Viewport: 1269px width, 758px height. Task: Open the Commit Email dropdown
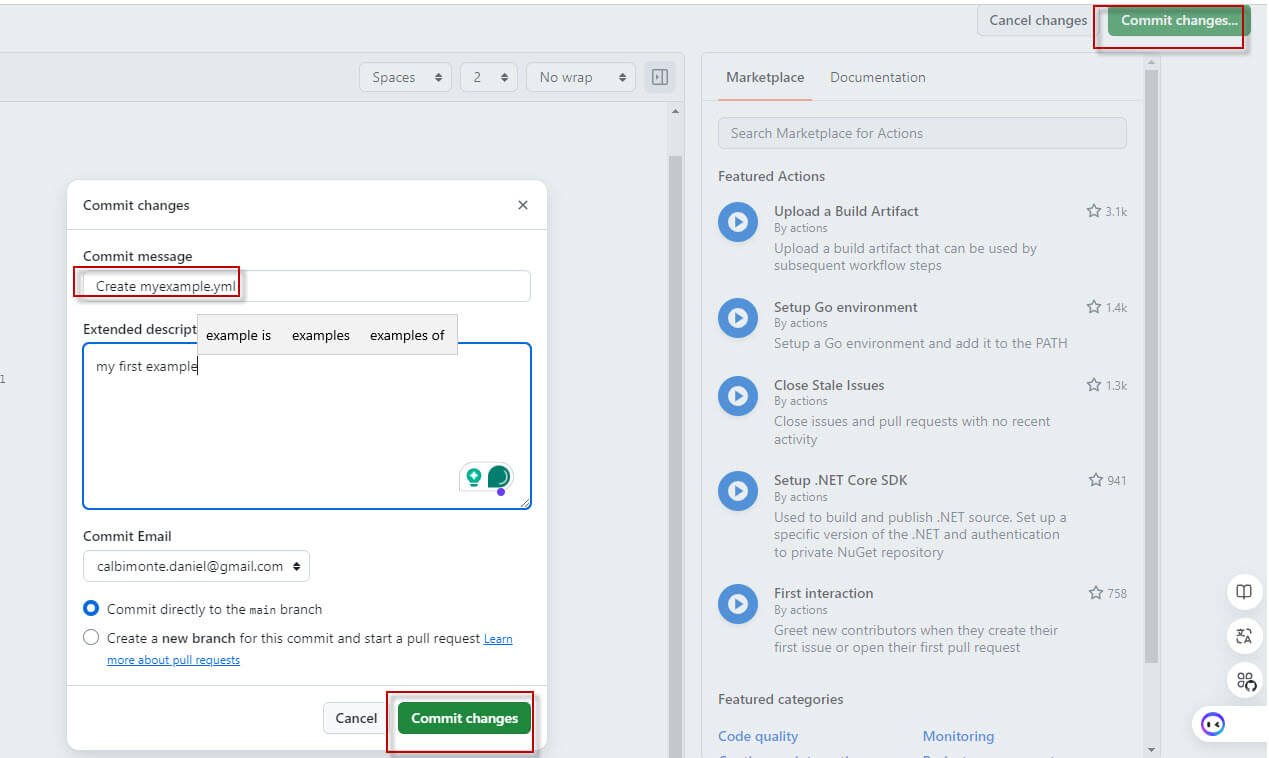point(196,565)
